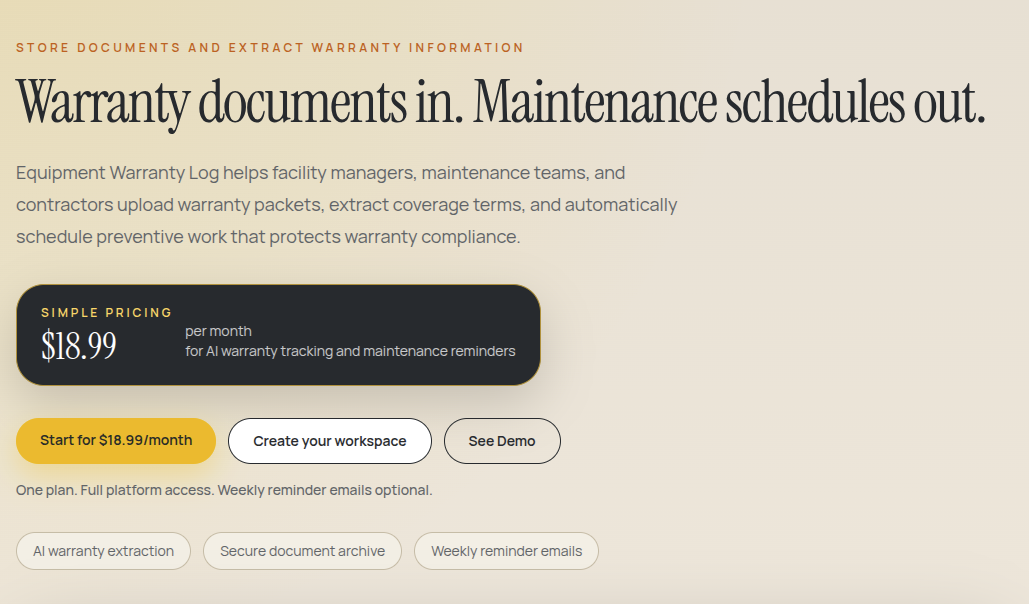Click the workspace creation option
1029x604 pixels.
(x=329, y=440)
